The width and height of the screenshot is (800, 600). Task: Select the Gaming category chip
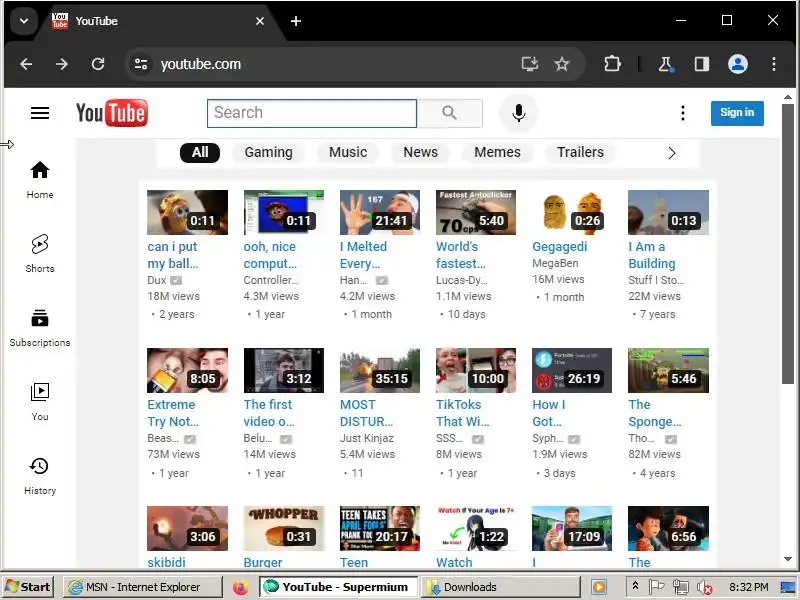(x=268, y=153)
